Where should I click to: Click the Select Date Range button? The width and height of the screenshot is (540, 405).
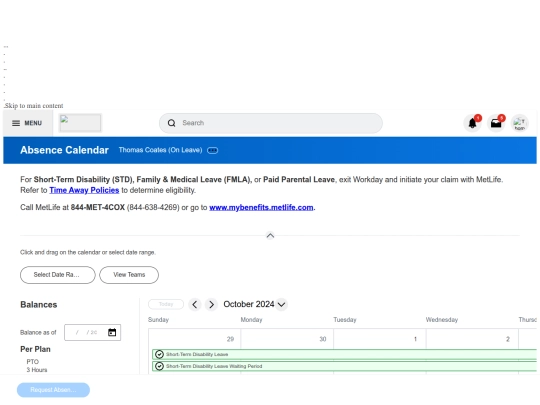click(58, 275)
